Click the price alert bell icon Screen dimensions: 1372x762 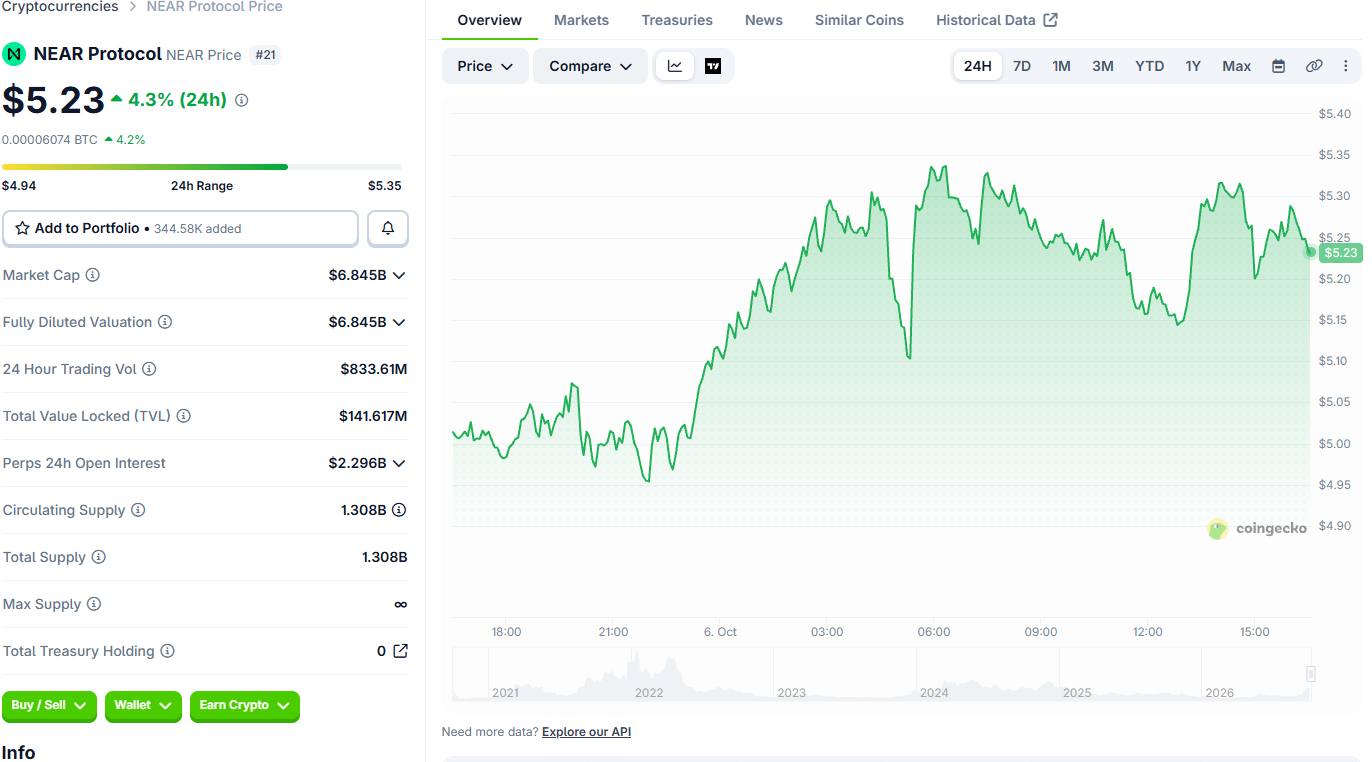pyautogui.click(x=388, y=228)
